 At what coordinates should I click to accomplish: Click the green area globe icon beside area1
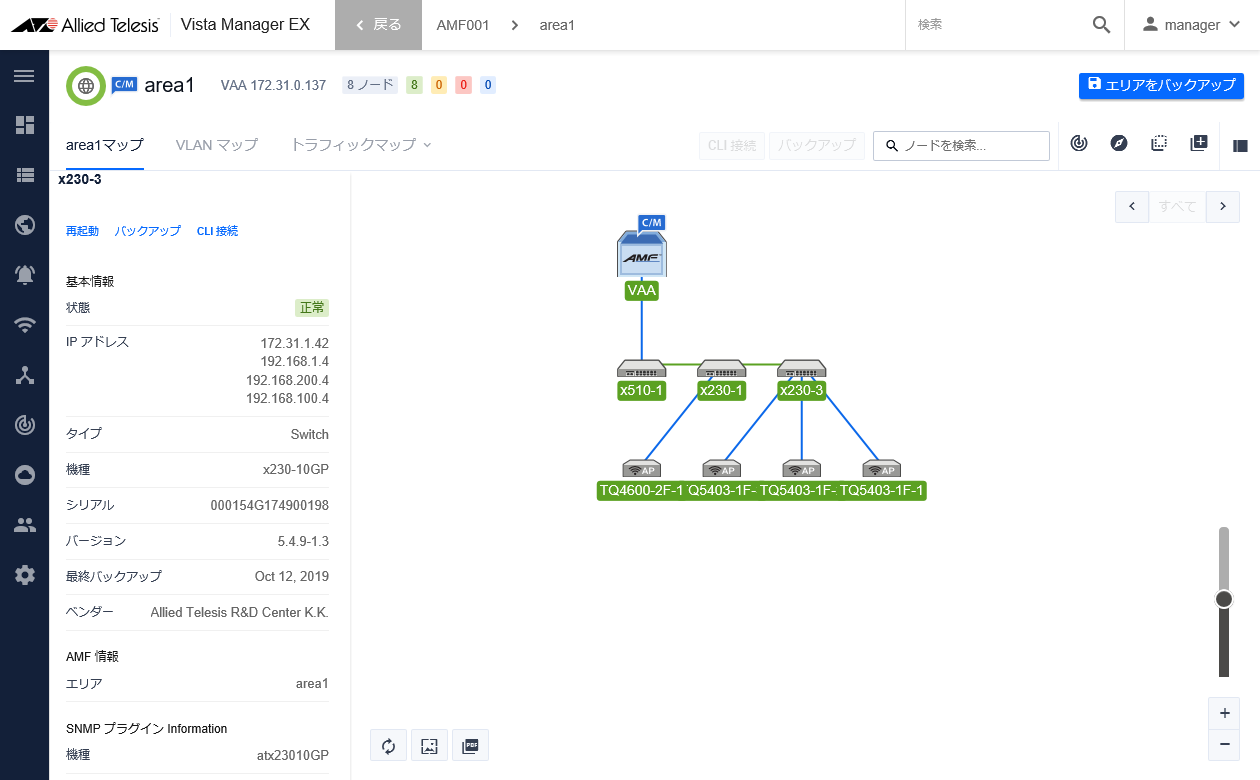(86, 85)
